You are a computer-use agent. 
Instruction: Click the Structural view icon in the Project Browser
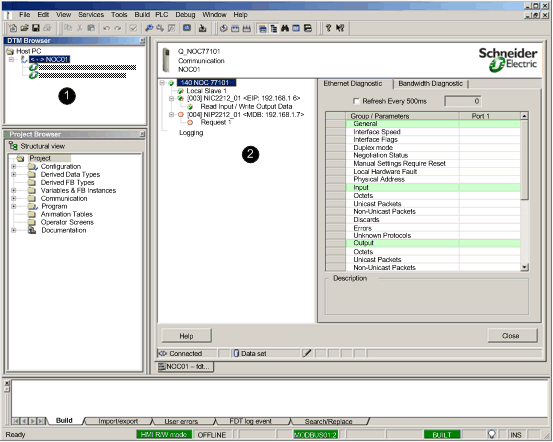point(13,146)
